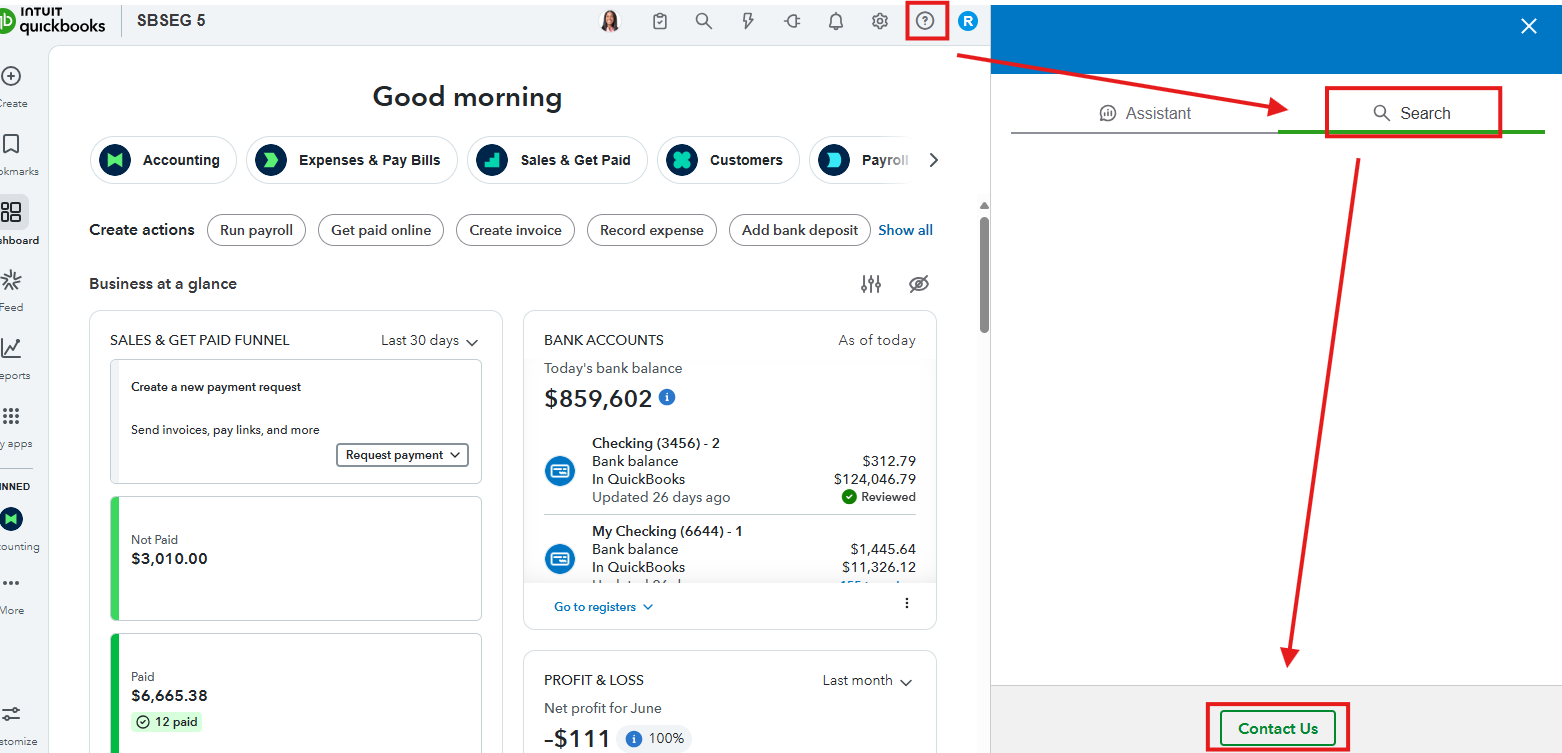
Task: Click the dashboard vertical scrollbar
Action: pyautogui.click(x=984, y=275)
